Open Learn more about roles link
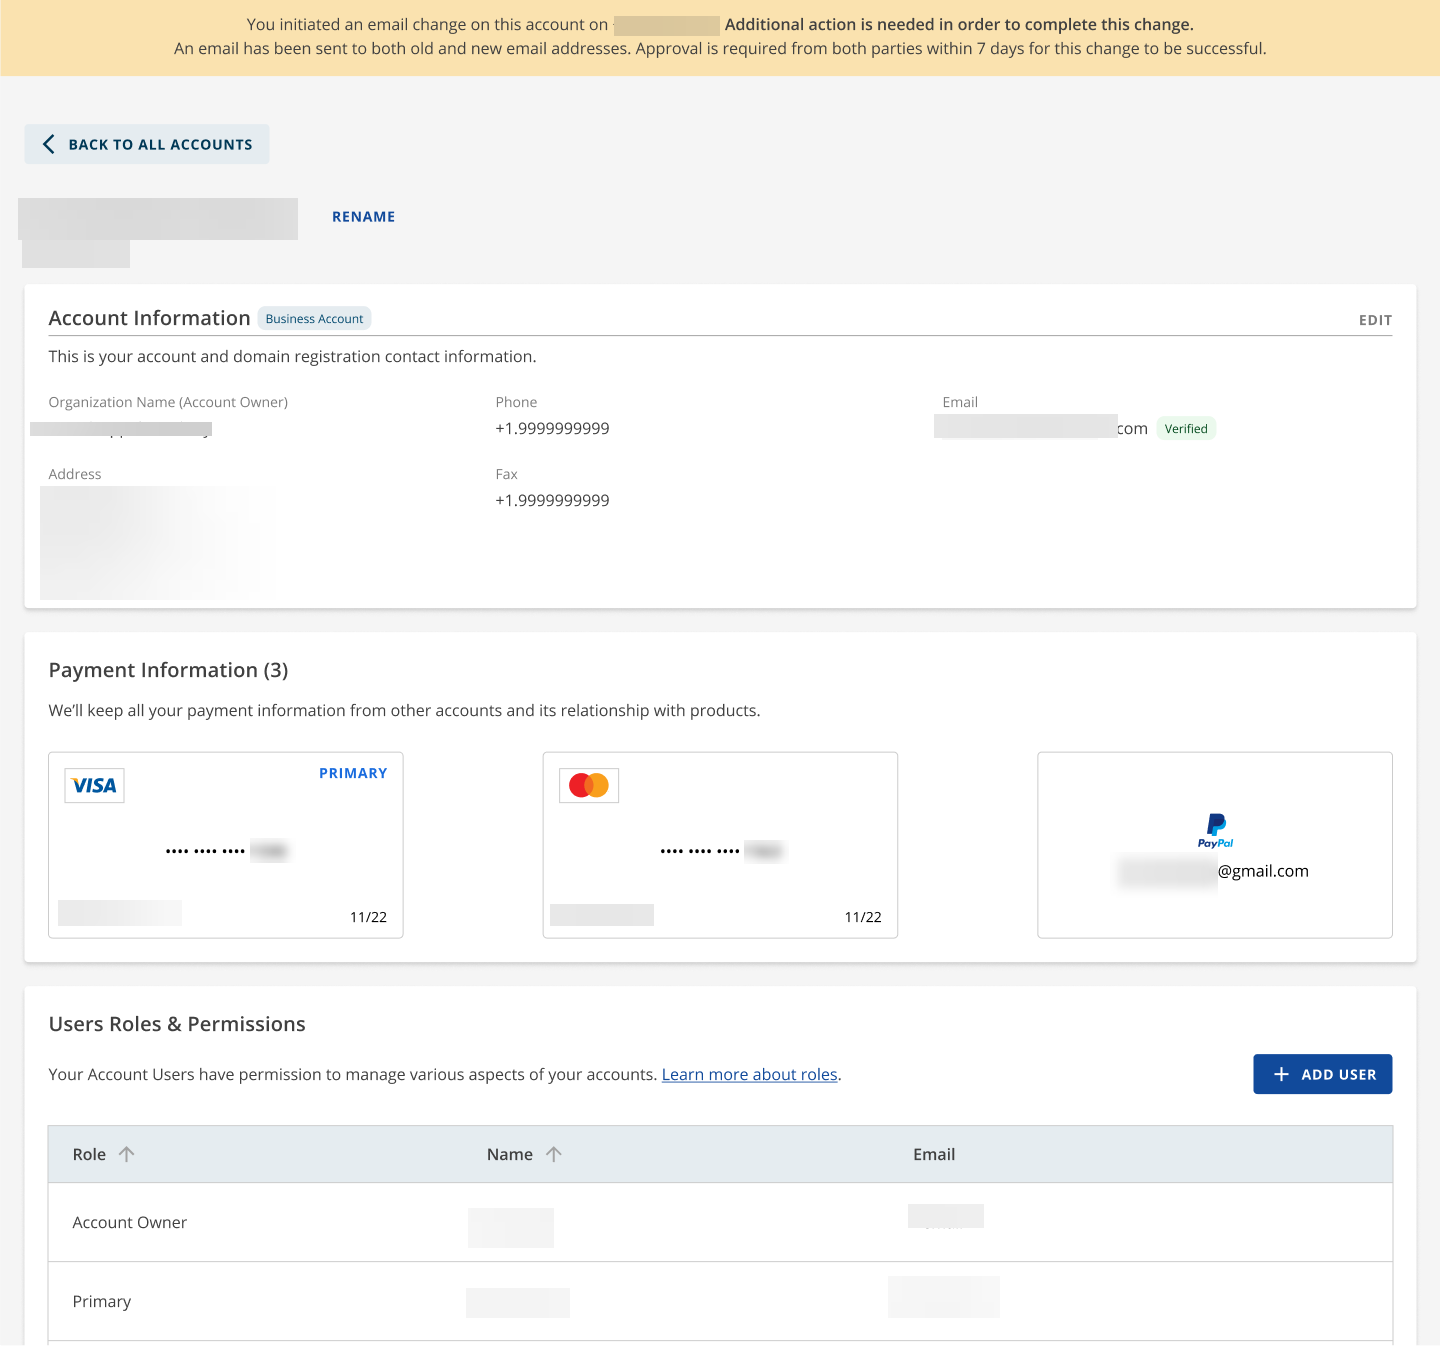 (749, 1075)
